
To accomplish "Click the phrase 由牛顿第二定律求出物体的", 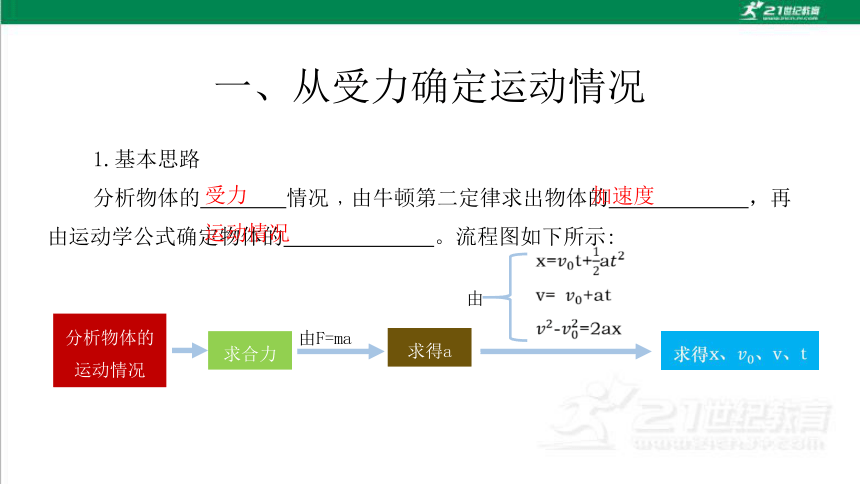I will pyautogui.click(x=480, y=198).
